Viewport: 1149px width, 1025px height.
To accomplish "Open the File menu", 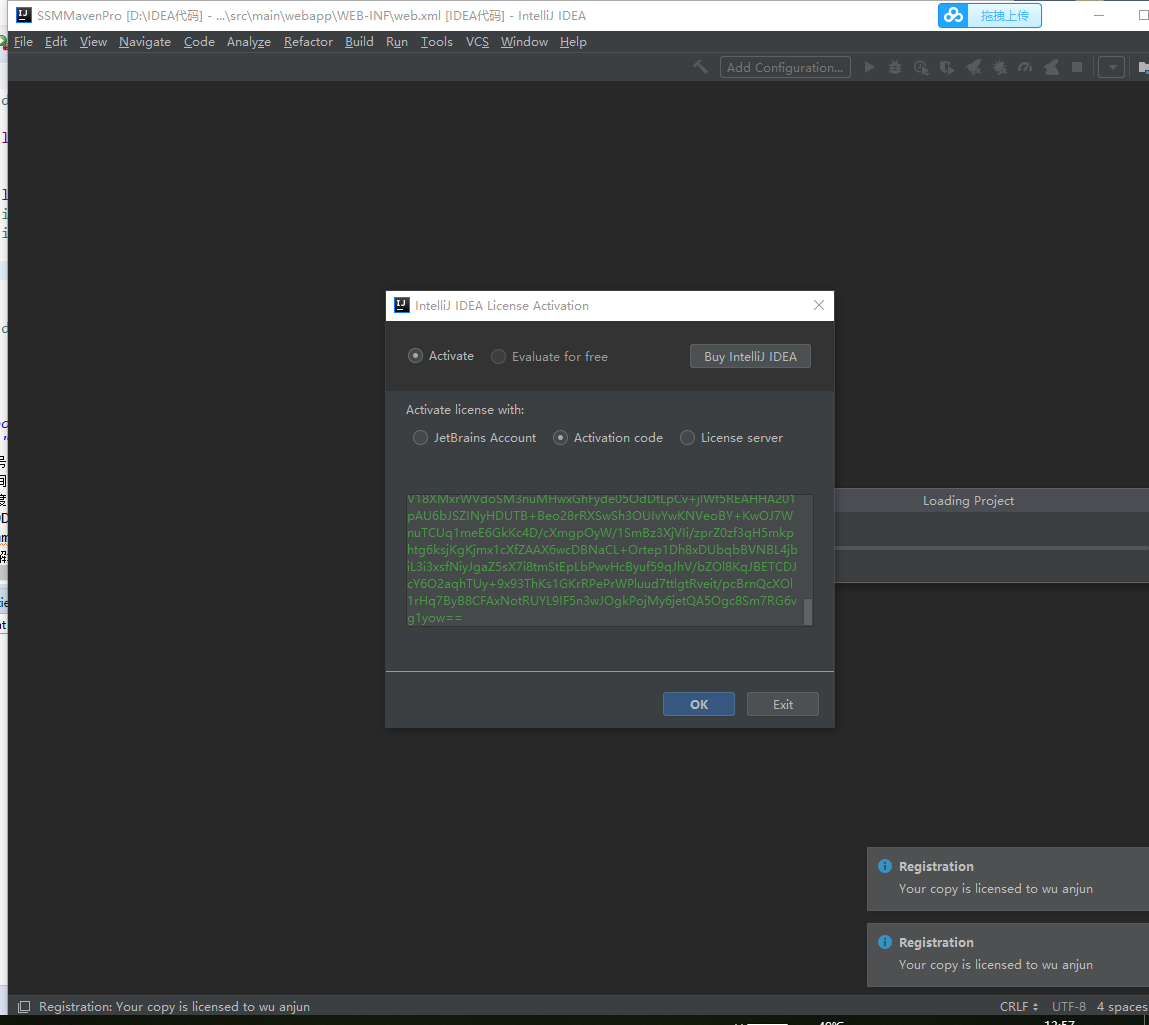I will pos(23,42).
